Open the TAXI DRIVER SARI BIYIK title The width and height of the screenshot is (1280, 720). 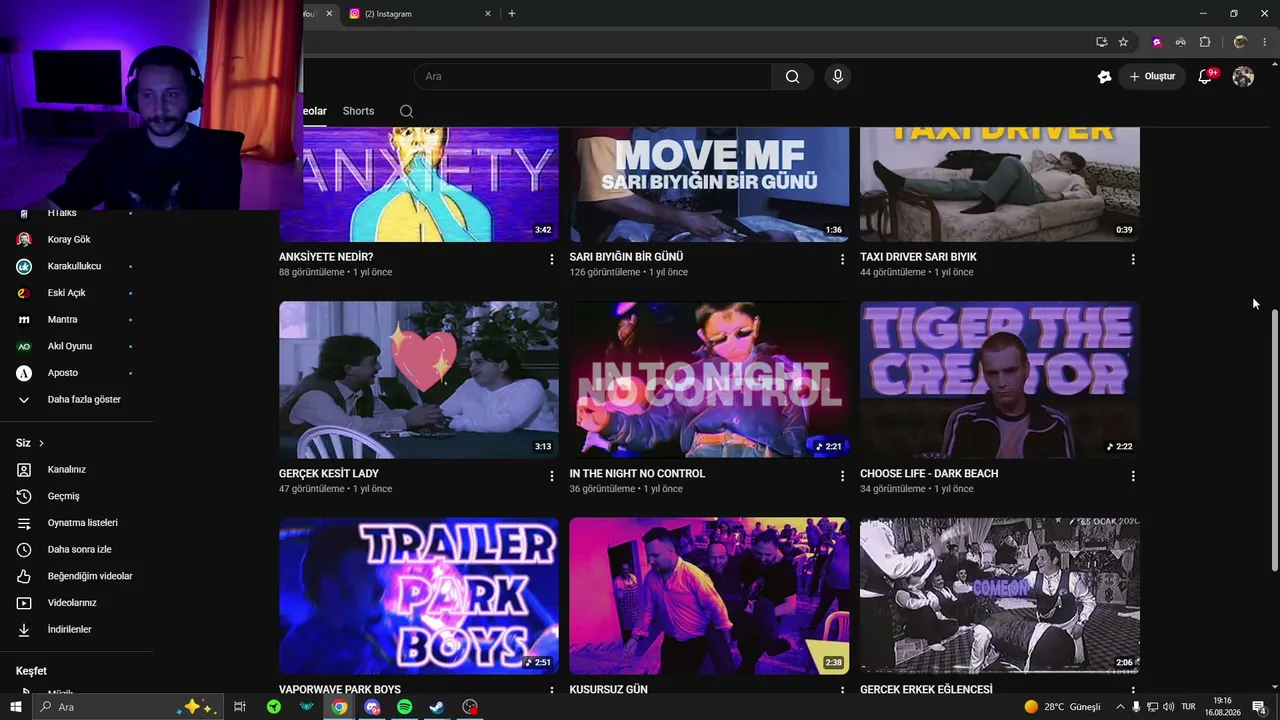click(x=918, y=257)
